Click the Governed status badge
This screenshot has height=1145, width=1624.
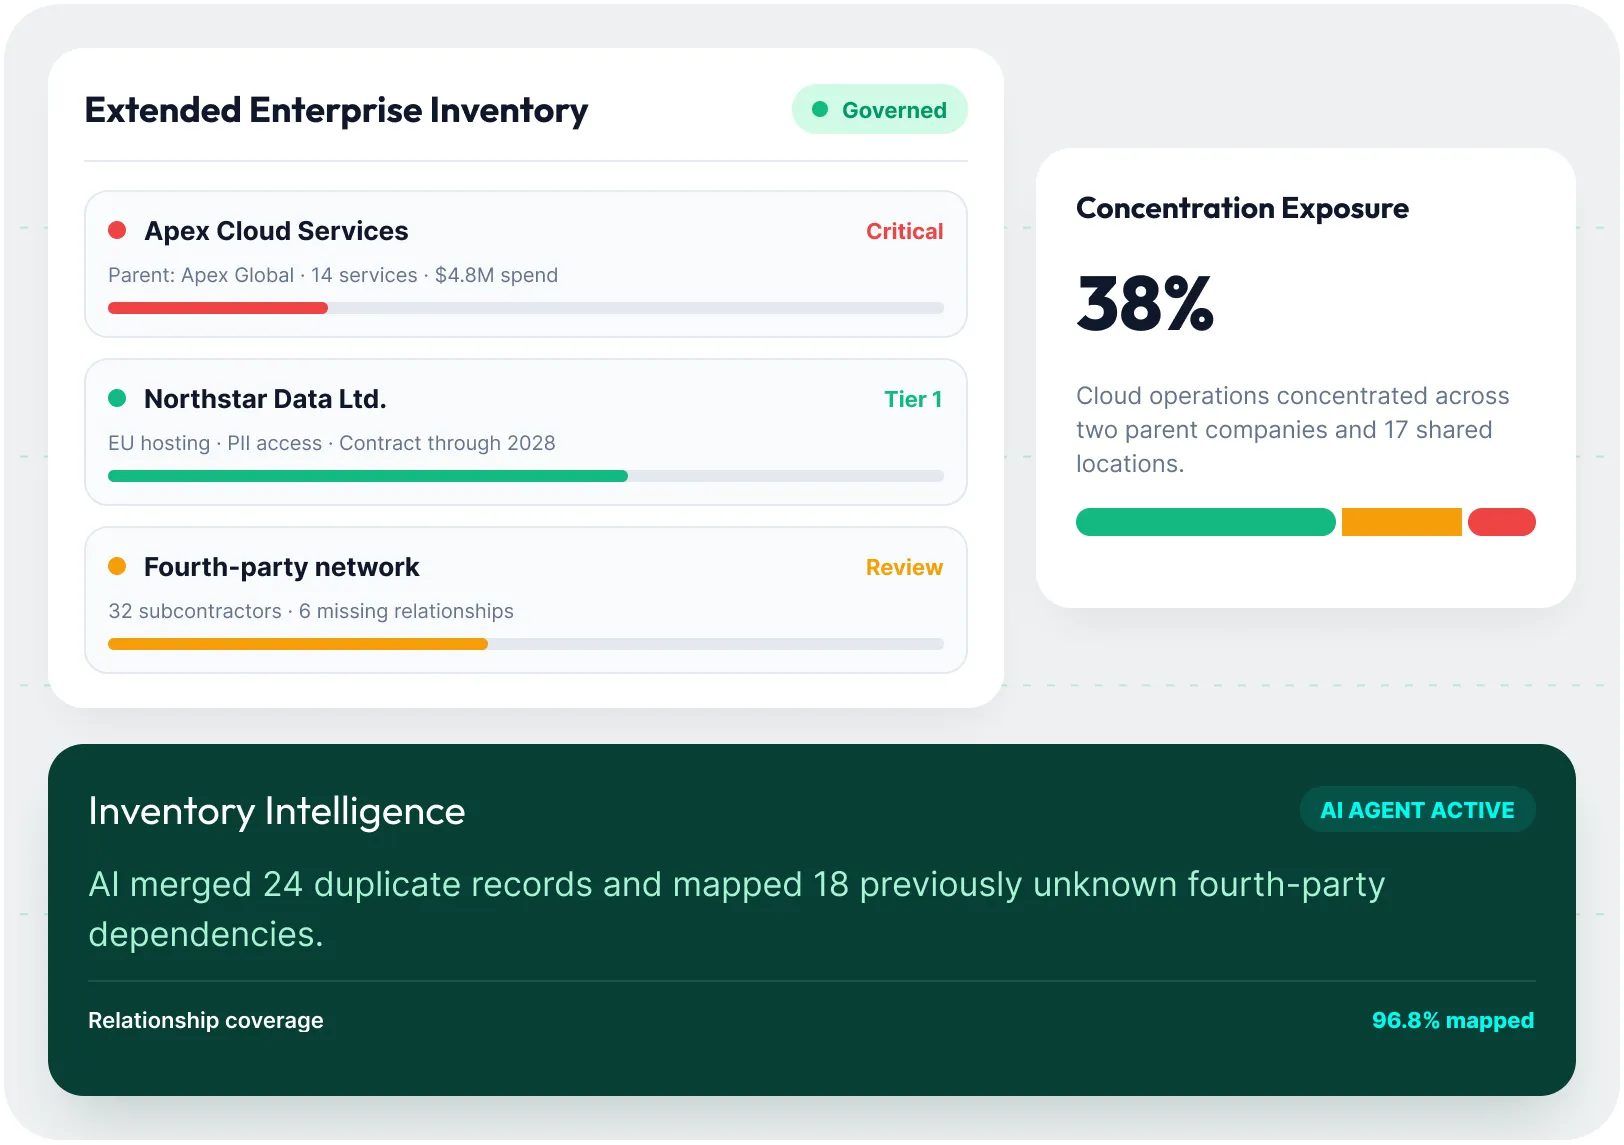880,109
